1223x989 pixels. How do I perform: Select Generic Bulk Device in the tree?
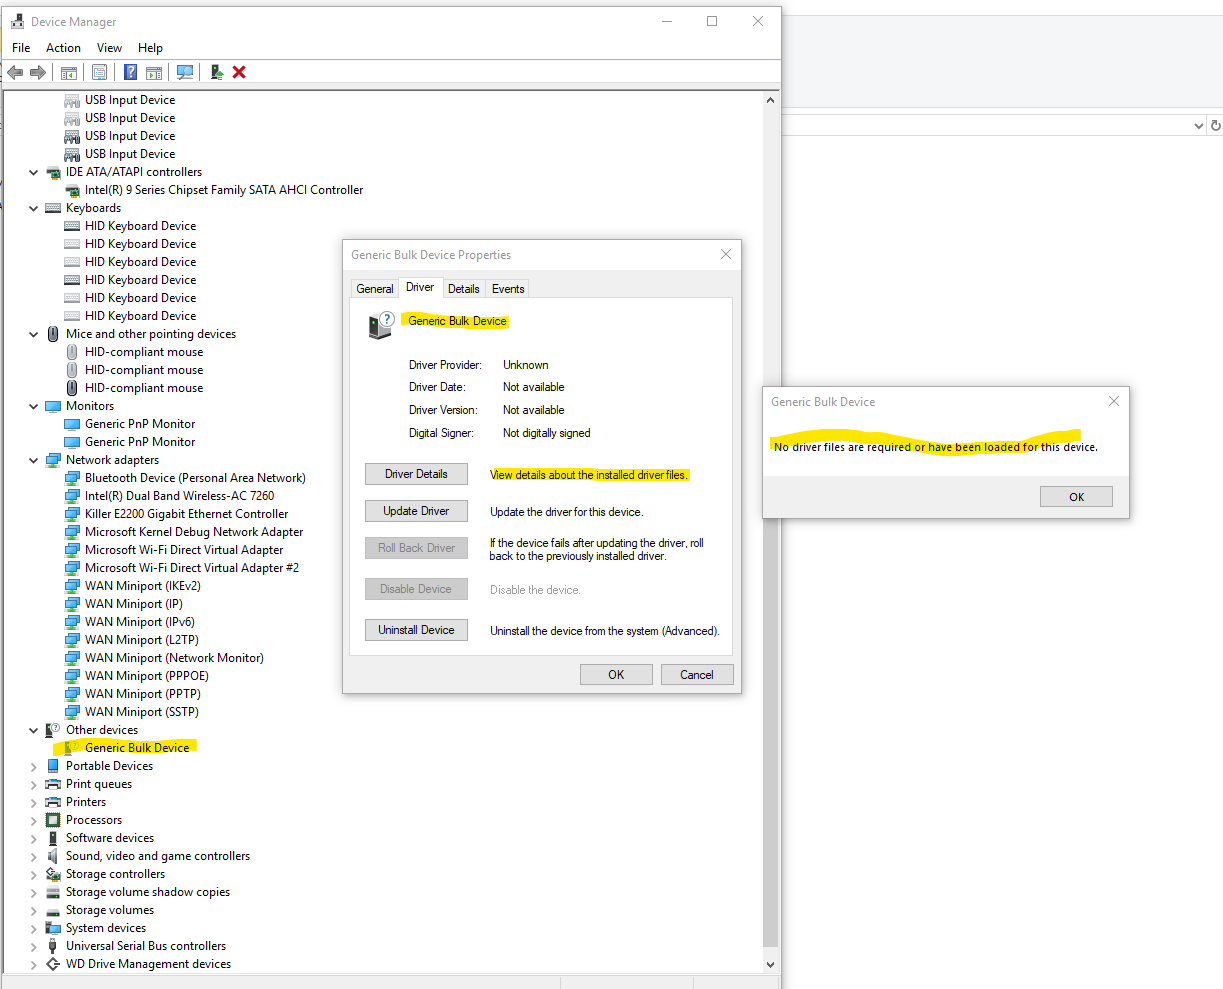tap(137, 748)
